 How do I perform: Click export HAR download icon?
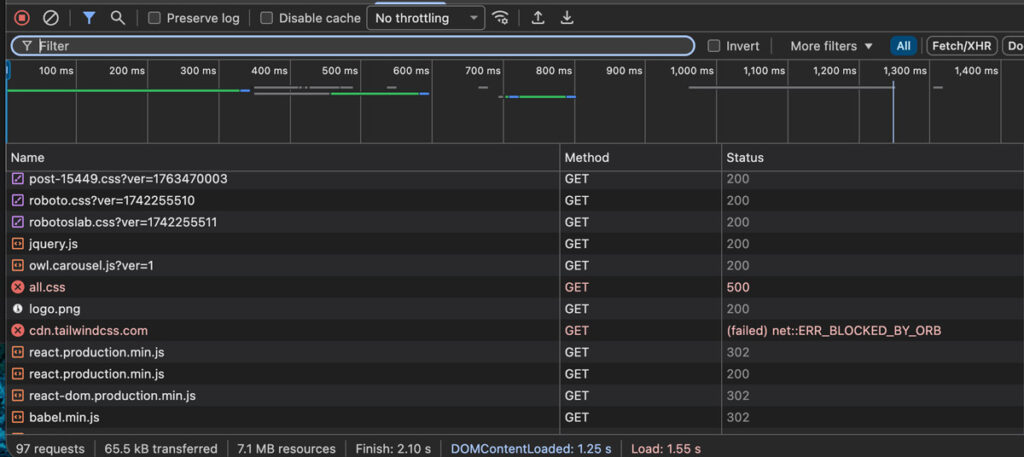pos(567,18)
